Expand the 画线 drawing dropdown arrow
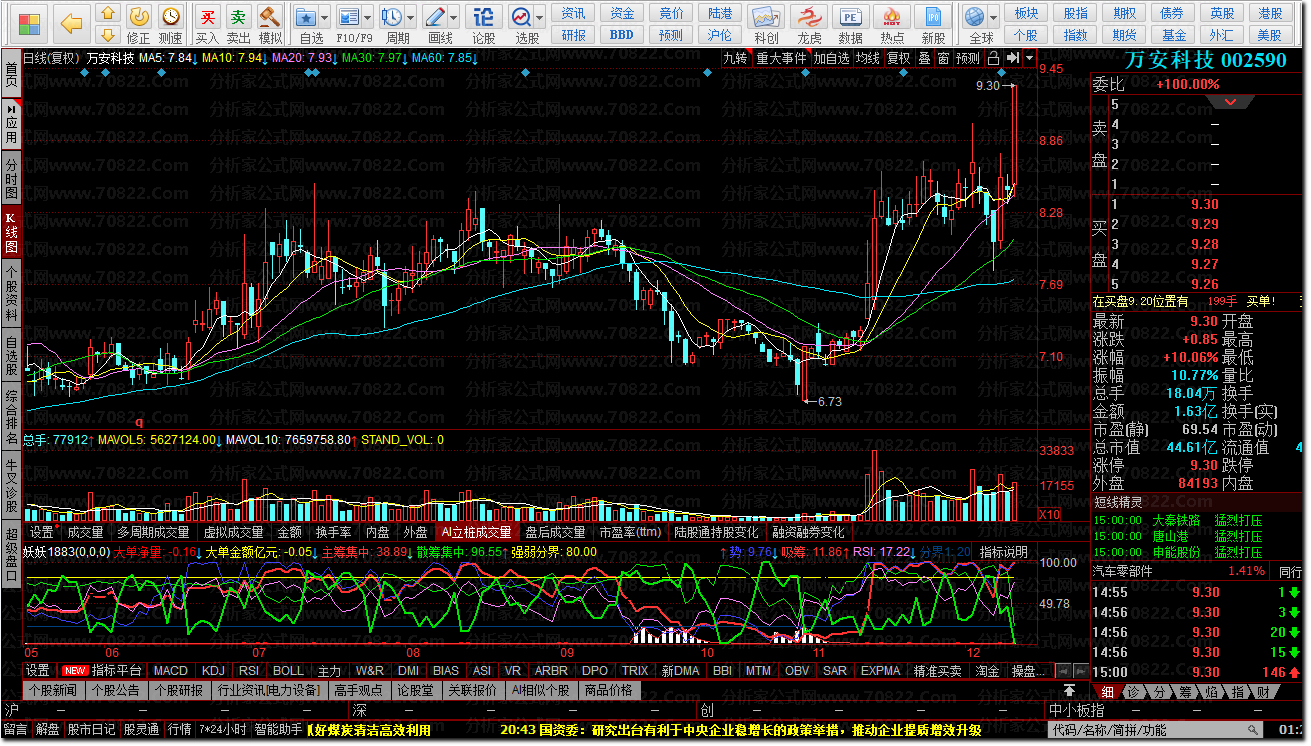1311x746 pixels. click(x=453, y=18)
